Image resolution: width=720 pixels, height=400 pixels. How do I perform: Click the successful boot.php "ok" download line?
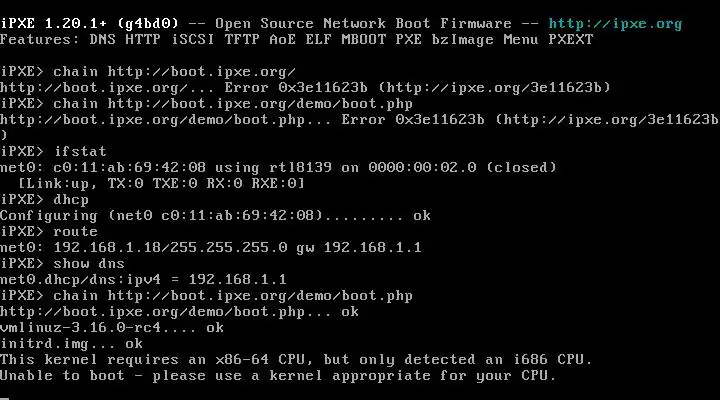(179, 311)
